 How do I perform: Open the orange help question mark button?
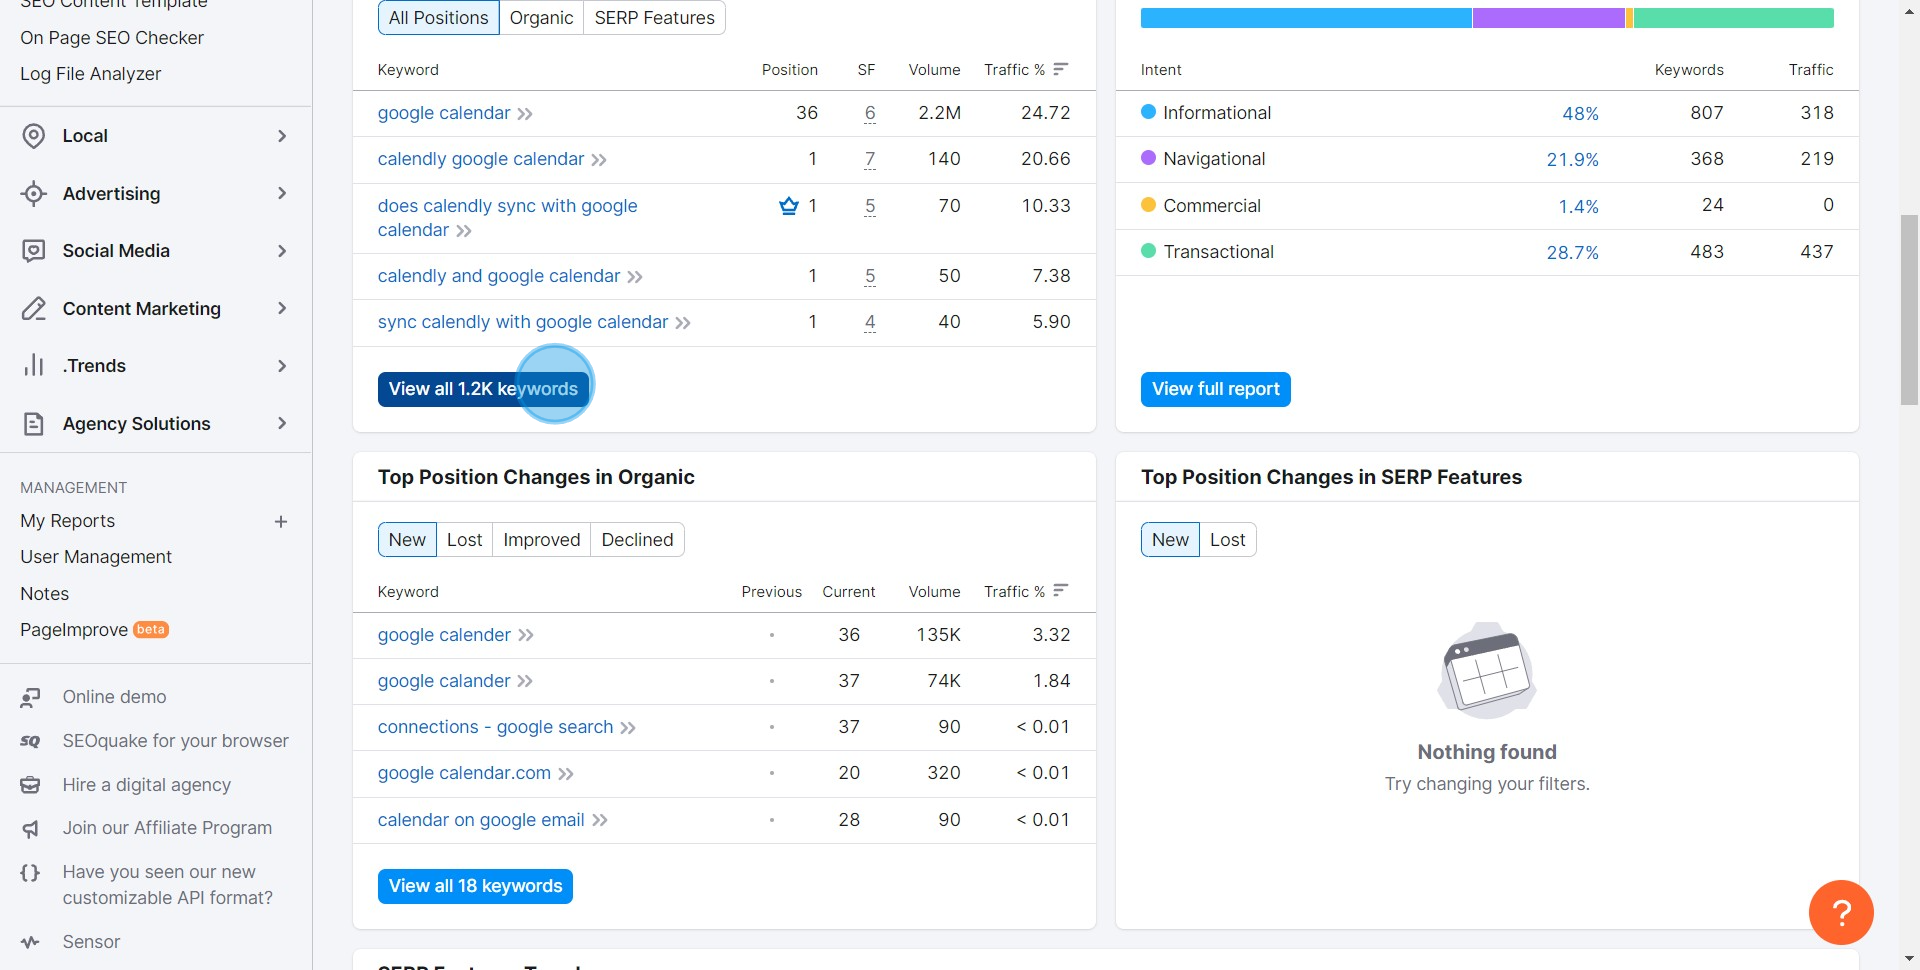(x=1841, y=912)
